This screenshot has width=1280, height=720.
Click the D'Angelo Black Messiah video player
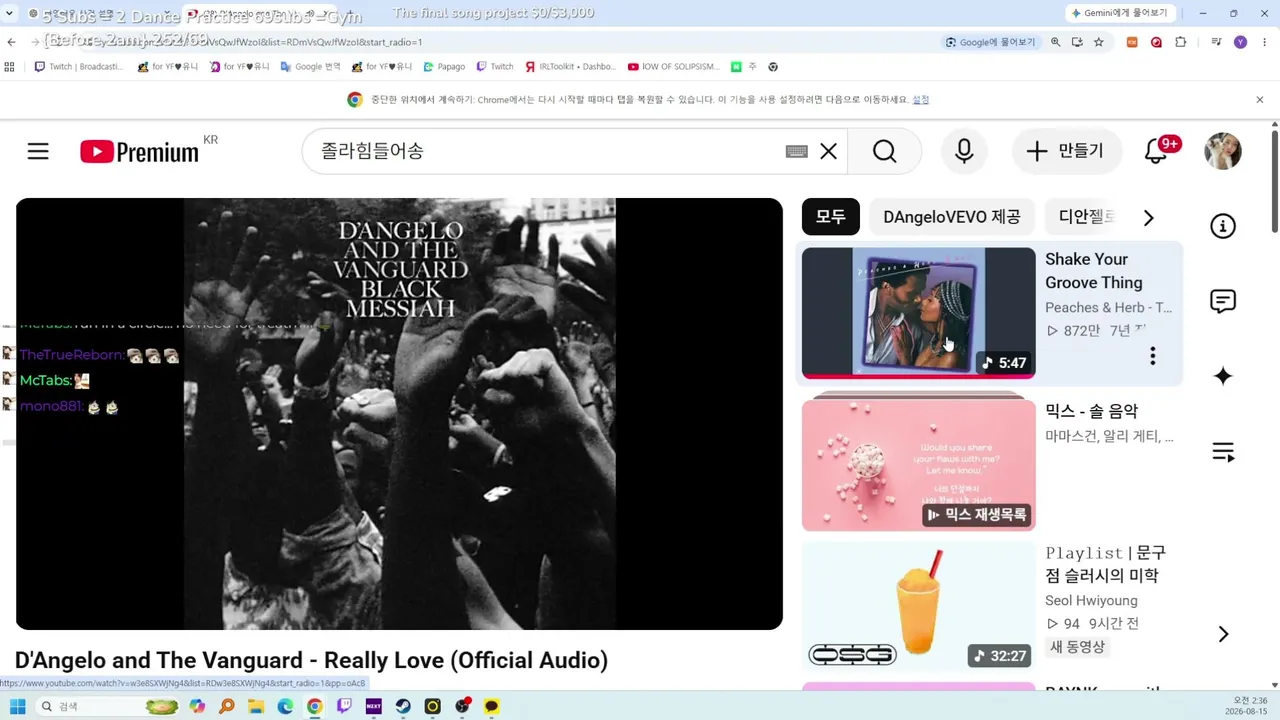click(x=399, y=414)
